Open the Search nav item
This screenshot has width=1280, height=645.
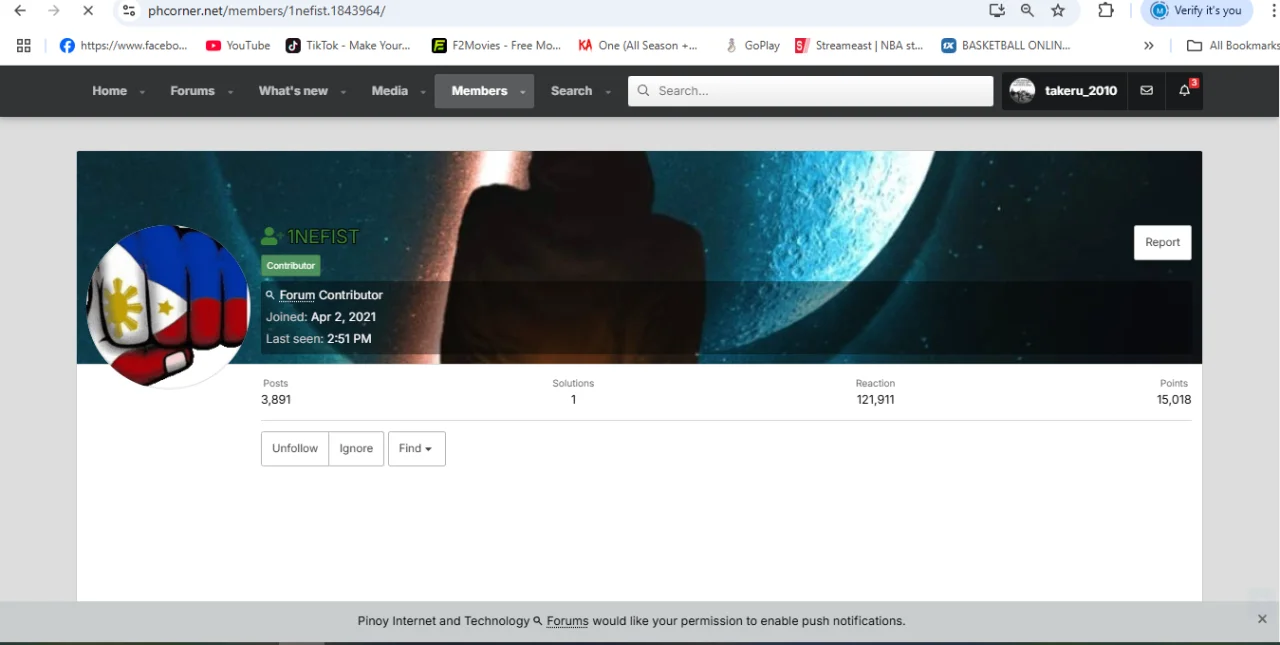571,91
